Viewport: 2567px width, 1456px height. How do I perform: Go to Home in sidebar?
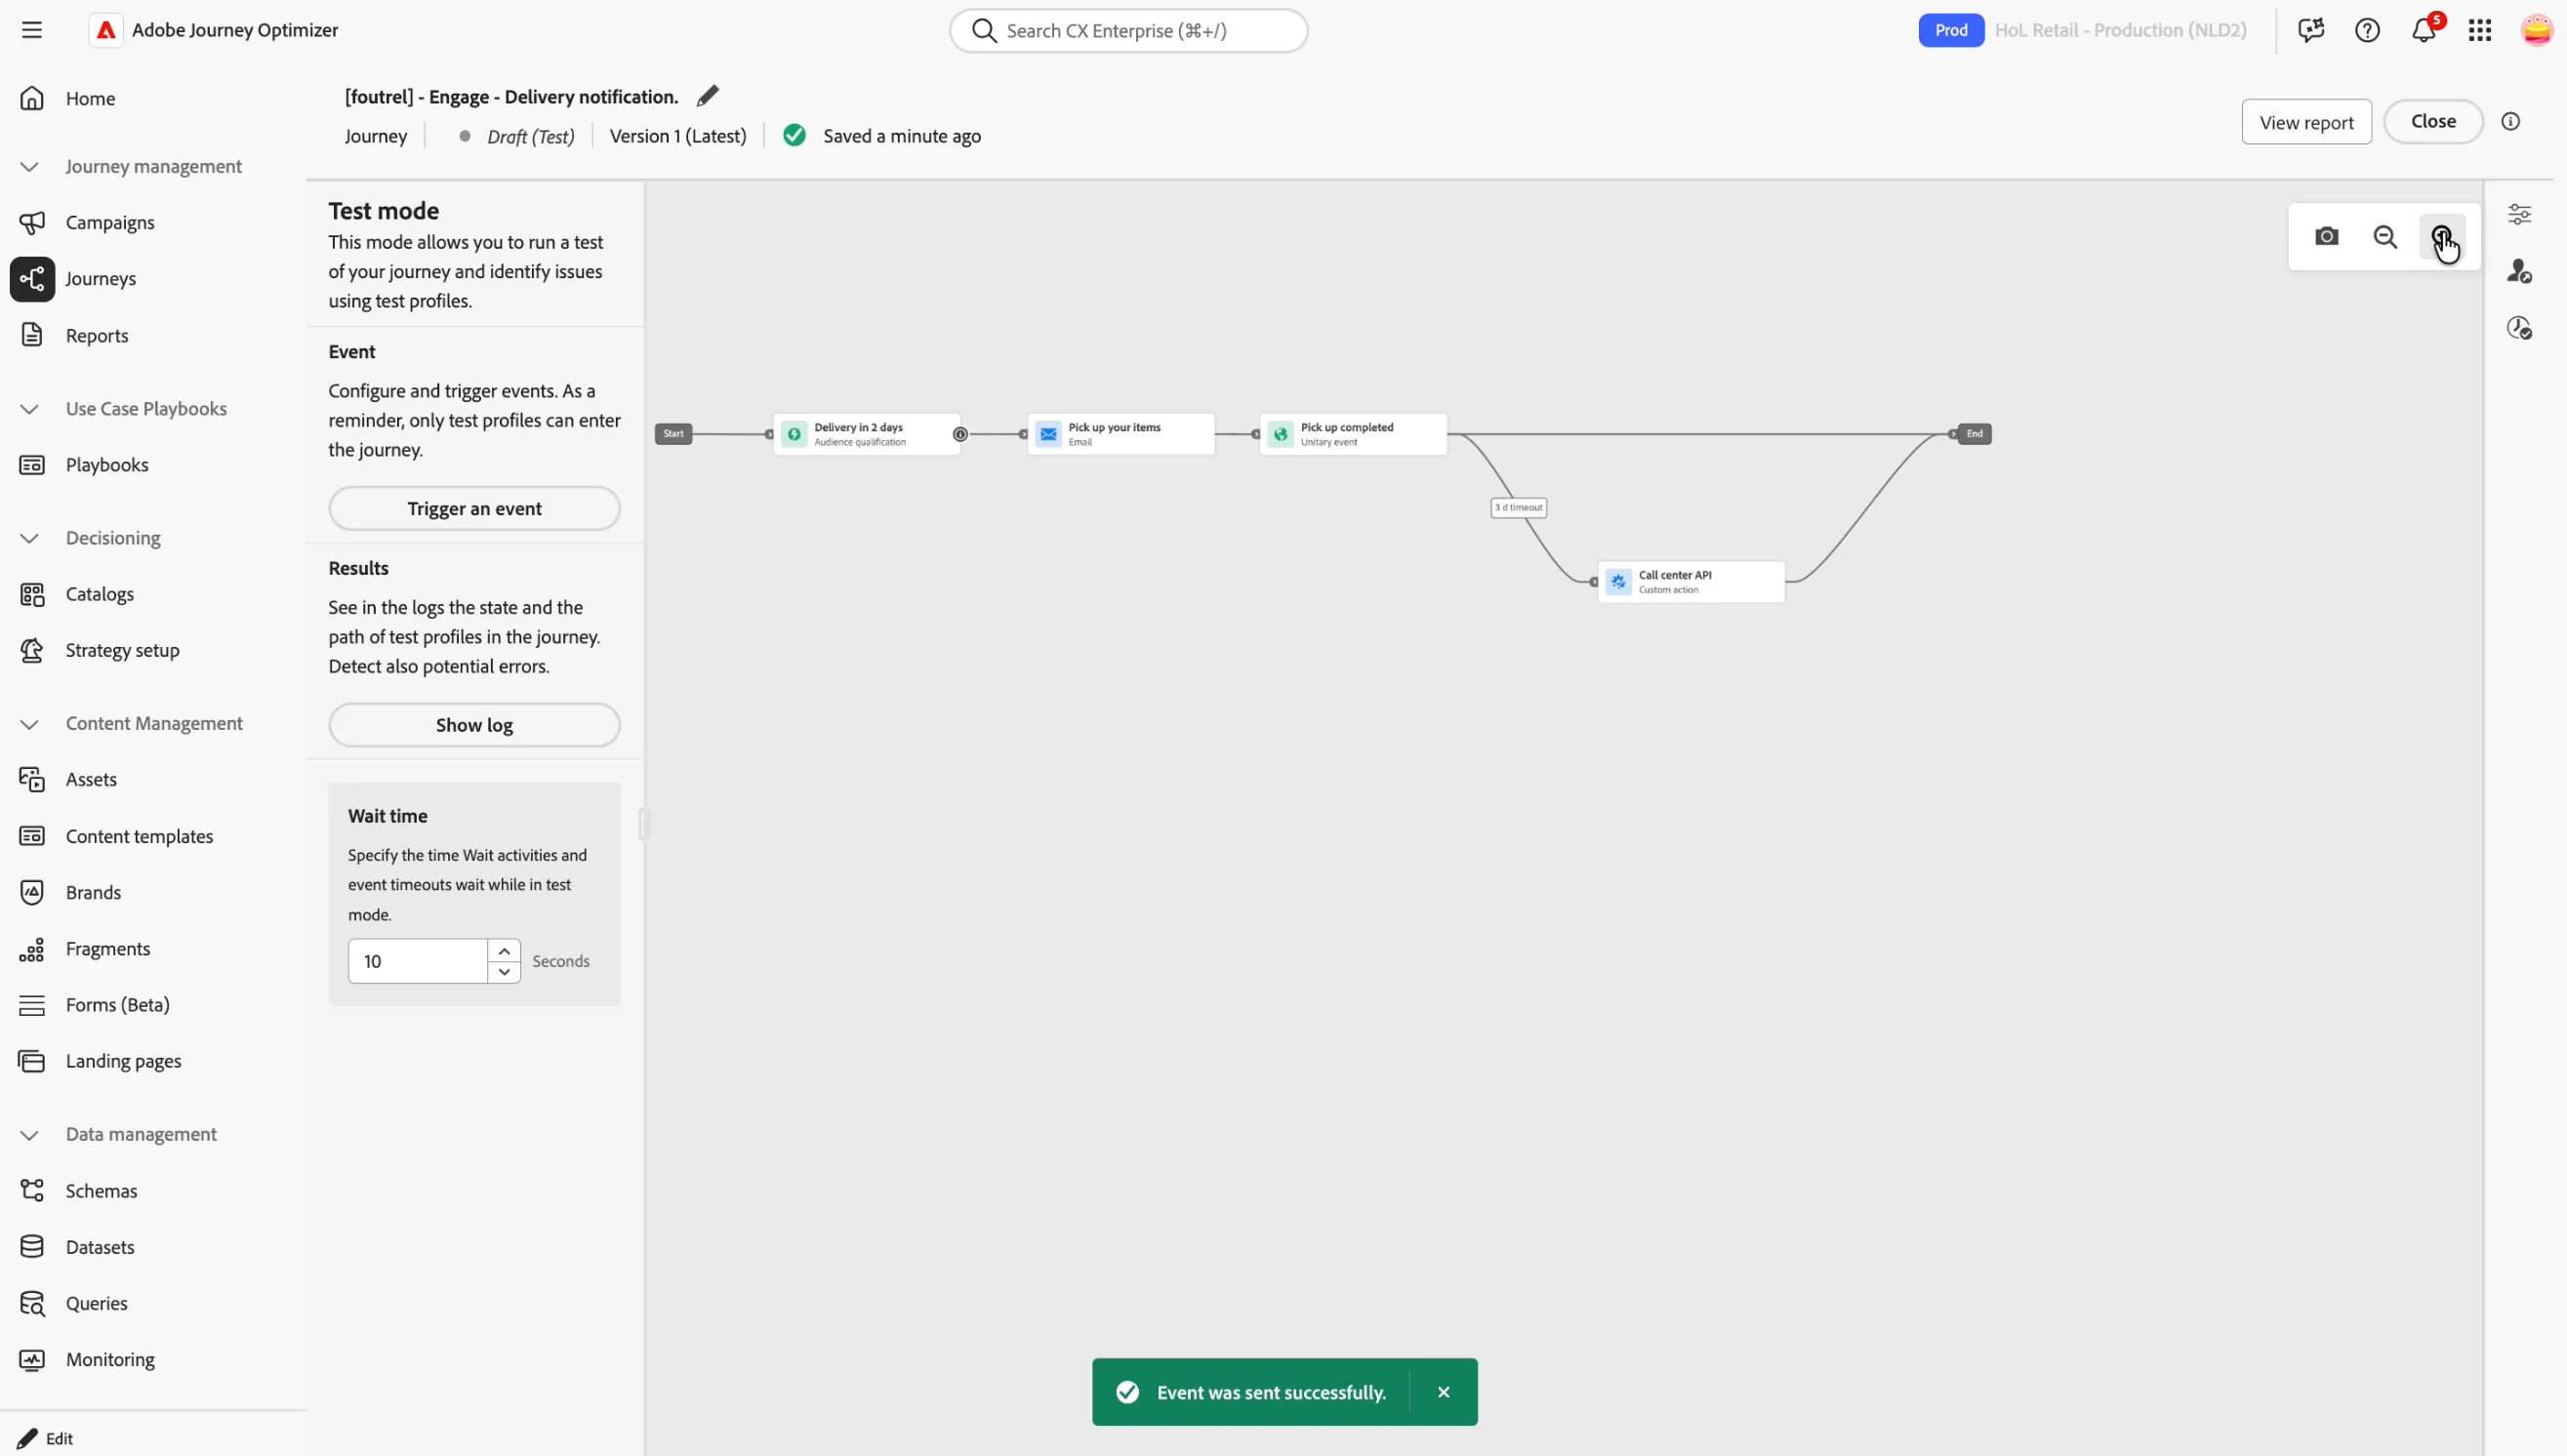click(90, 98)
